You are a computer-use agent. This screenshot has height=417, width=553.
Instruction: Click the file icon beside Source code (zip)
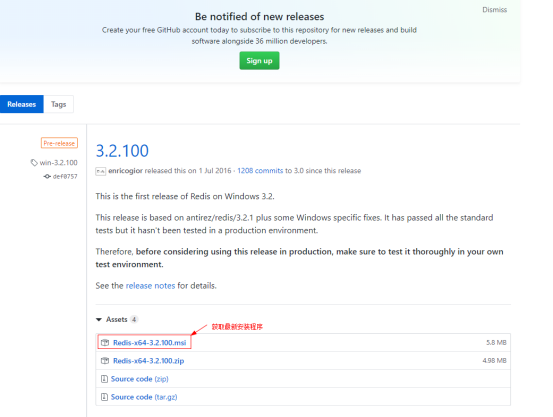[104, 379]
